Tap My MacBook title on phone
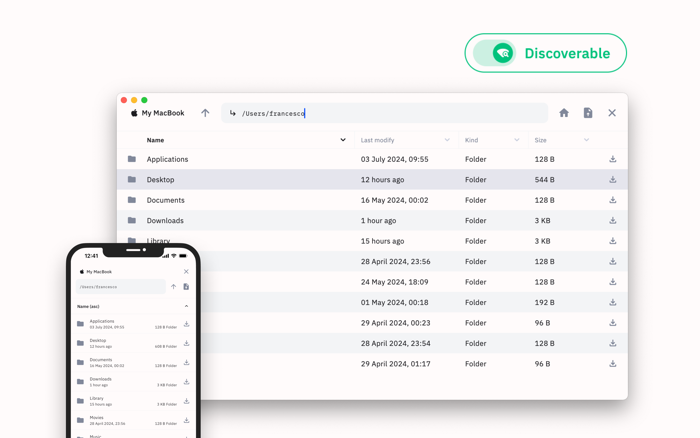The width and height of the screenshot is (700, 438). pyautogui.click(x=99, y=271)
